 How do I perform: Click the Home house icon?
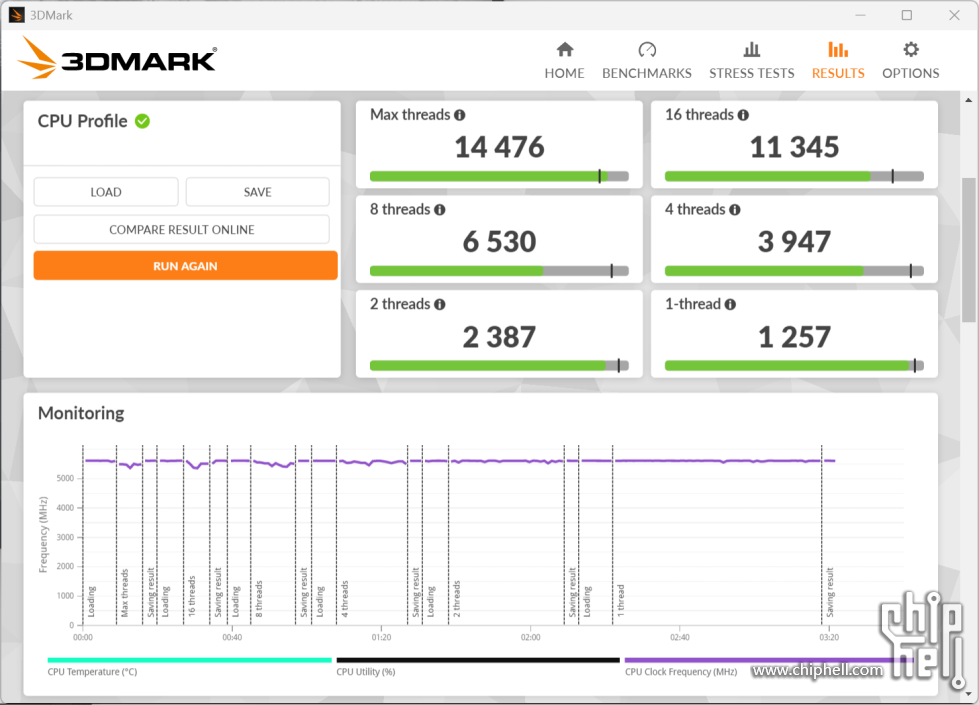(x=564, y=49)
